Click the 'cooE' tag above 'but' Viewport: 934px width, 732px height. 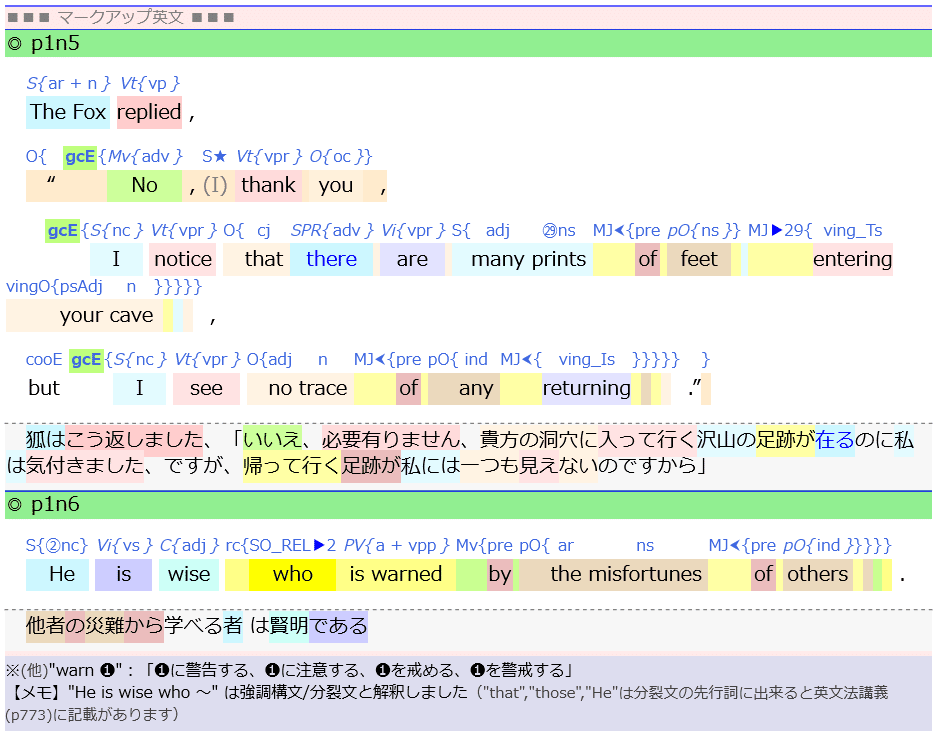pyautogui.click(x=43, y=360)
